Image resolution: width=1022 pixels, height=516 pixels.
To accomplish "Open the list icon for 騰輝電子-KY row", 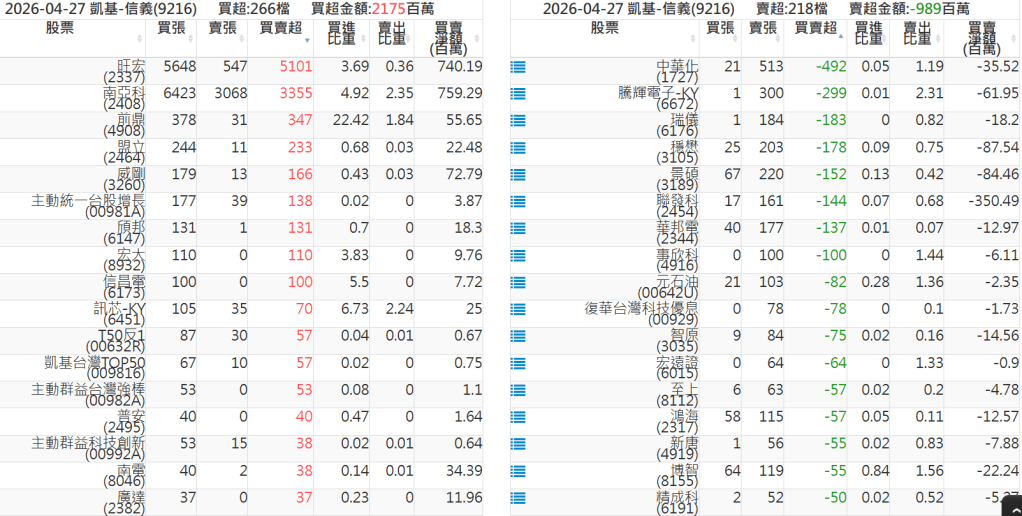I will coord(518,93).
